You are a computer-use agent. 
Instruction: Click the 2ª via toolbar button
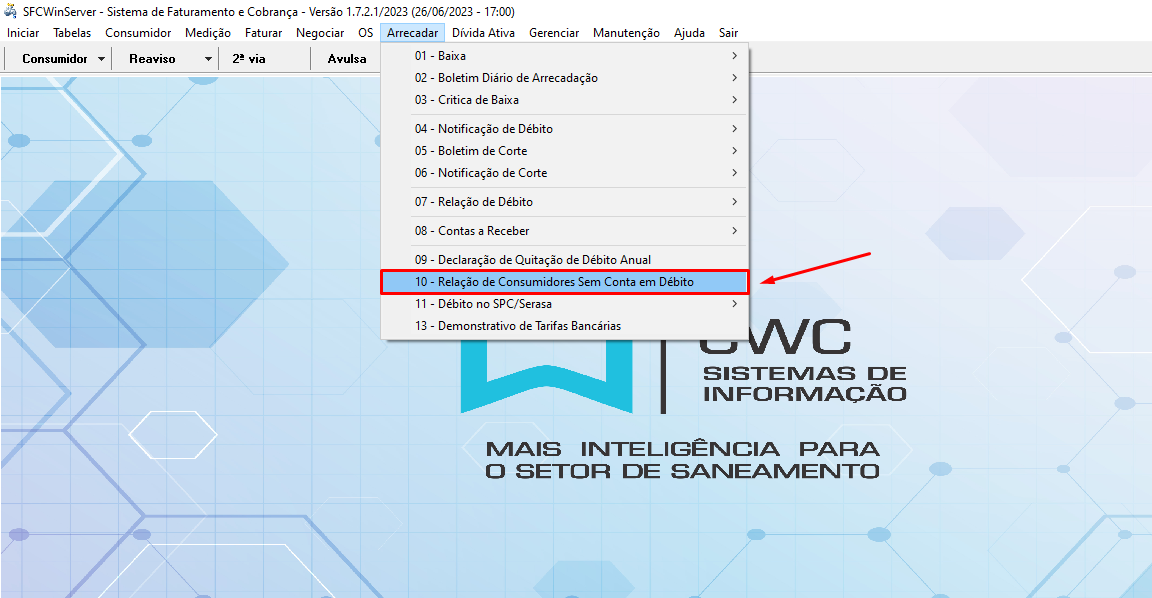pos(249,59)
